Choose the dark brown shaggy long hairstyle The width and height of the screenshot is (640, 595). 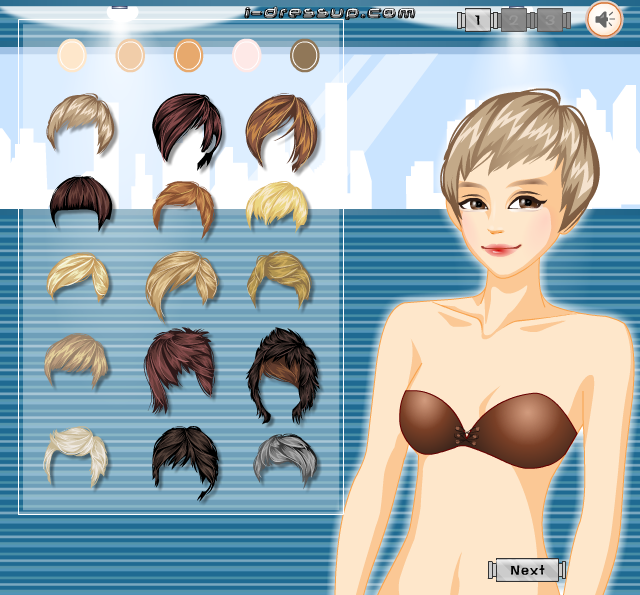pos(283,375)
